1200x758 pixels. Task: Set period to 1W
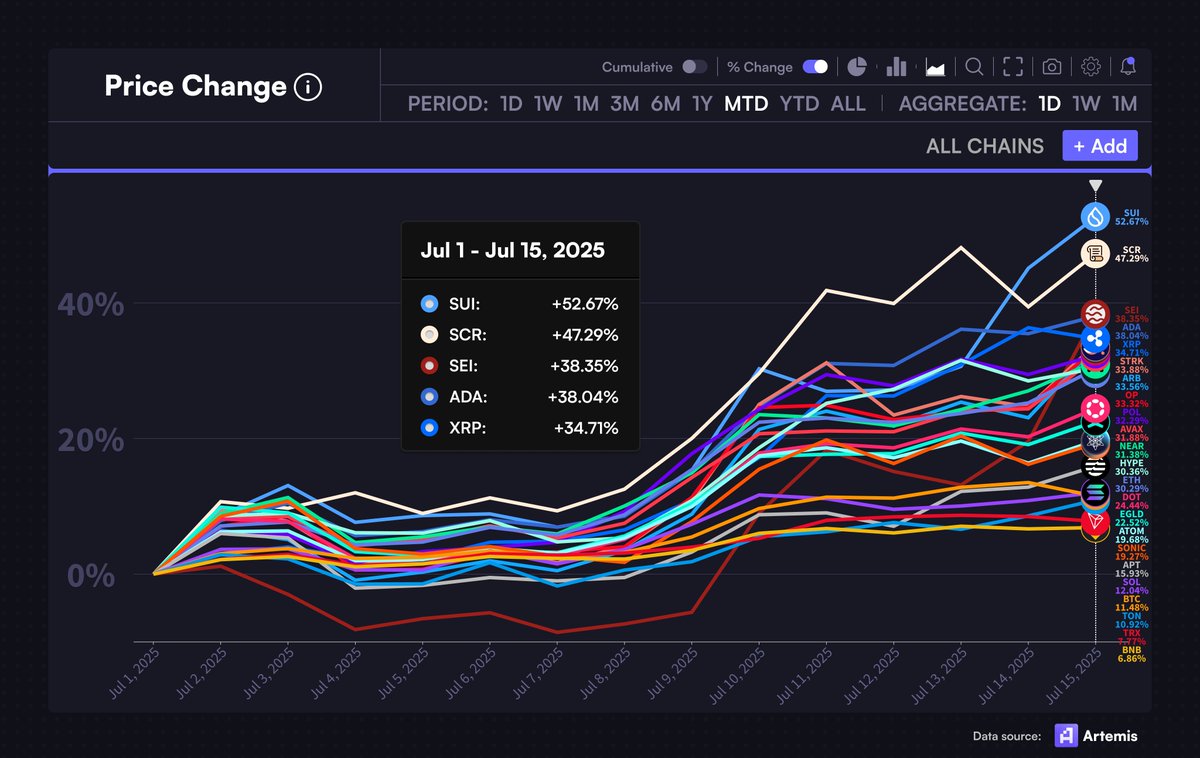click(548, 103)
